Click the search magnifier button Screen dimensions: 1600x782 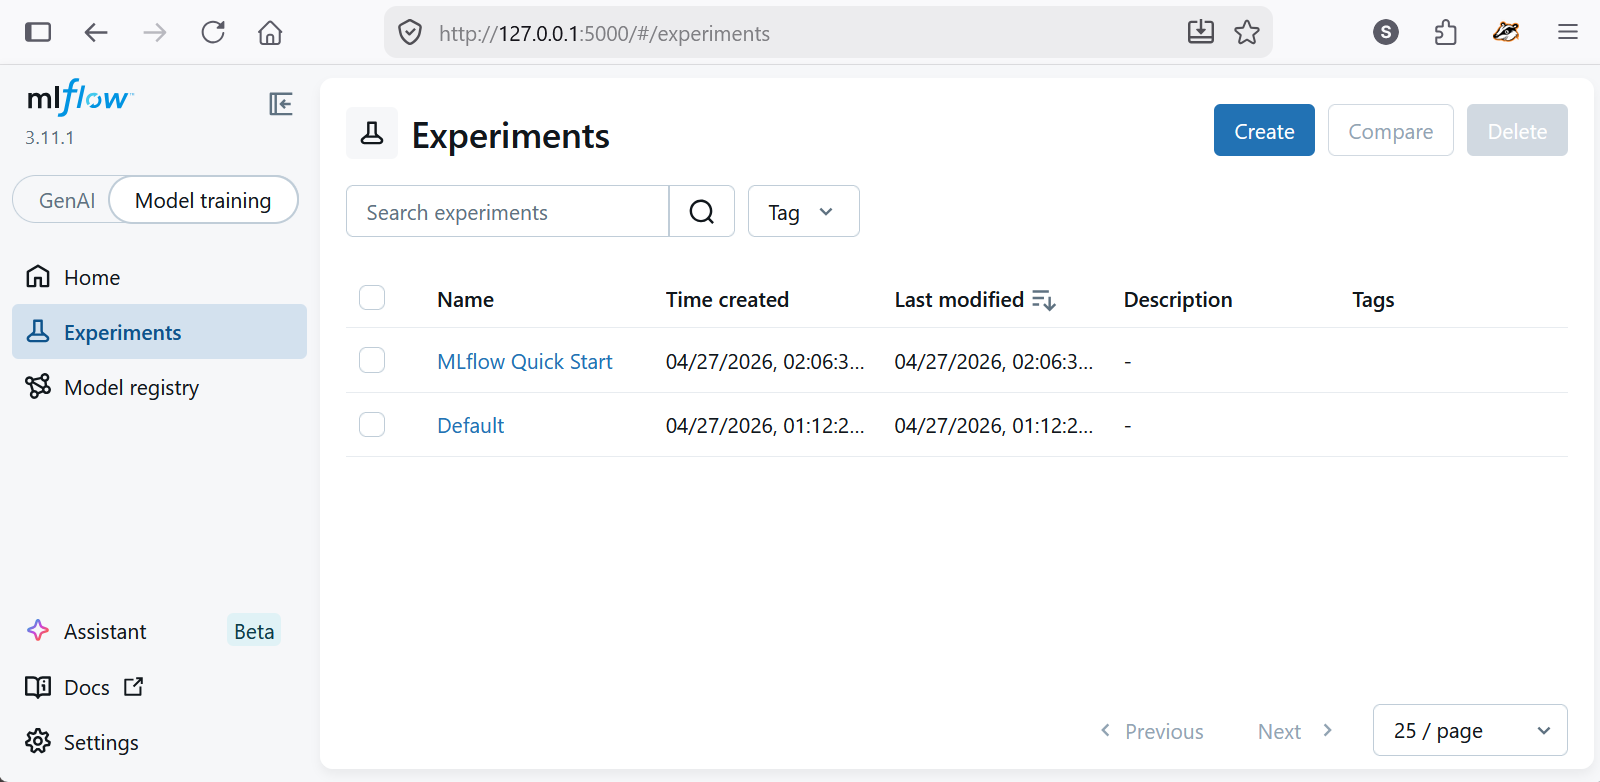pos(702,211)
